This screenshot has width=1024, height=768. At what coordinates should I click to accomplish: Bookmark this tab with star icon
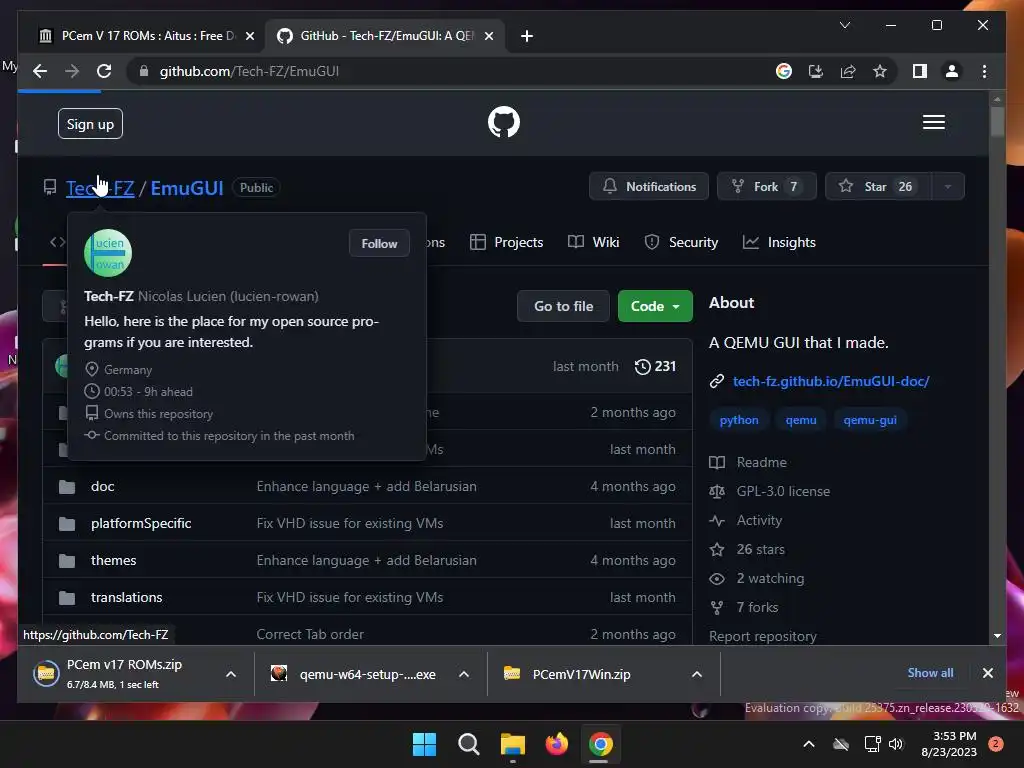pos(880,71)
